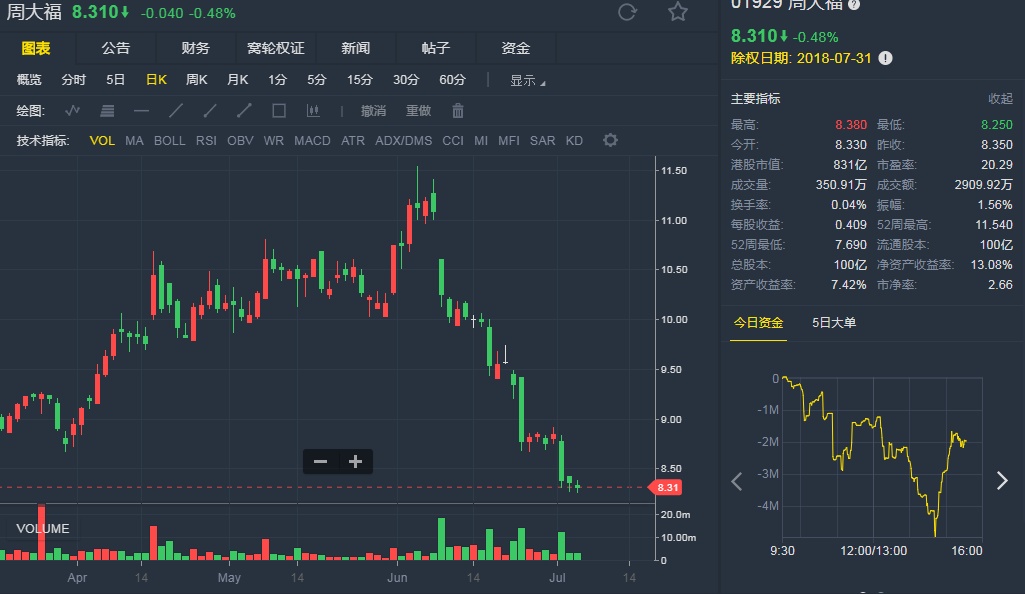Star 周大福 as a favorite
The image size is (1025, 594).
pos(678,12)
